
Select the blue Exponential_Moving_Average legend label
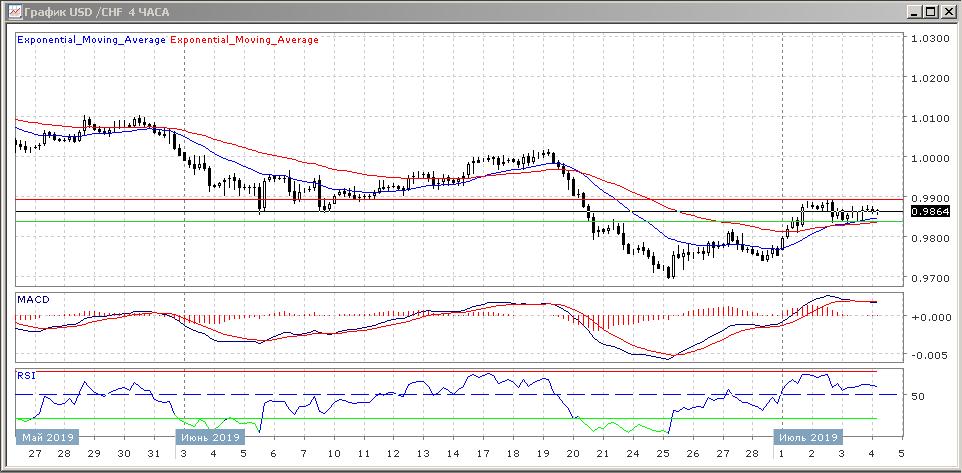[x=92, y=40]
